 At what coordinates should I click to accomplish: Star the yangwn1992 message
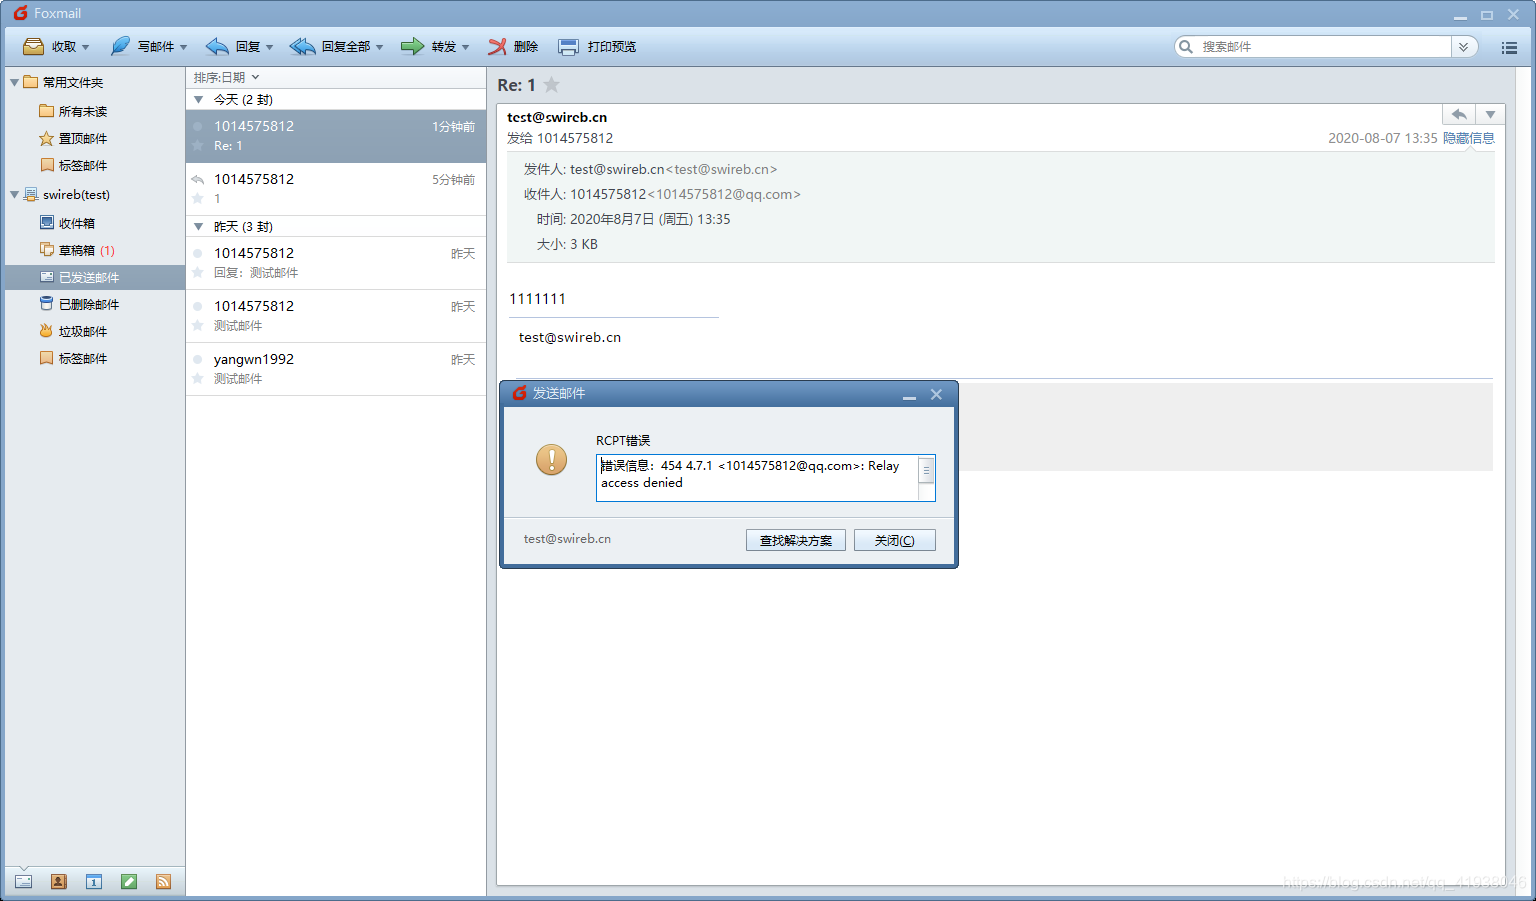coord(198,379)
